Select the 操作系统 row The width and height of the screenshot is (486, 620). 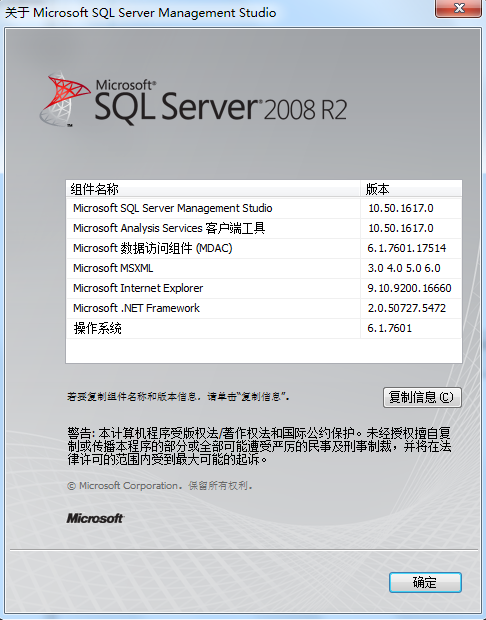click(264, 328)
